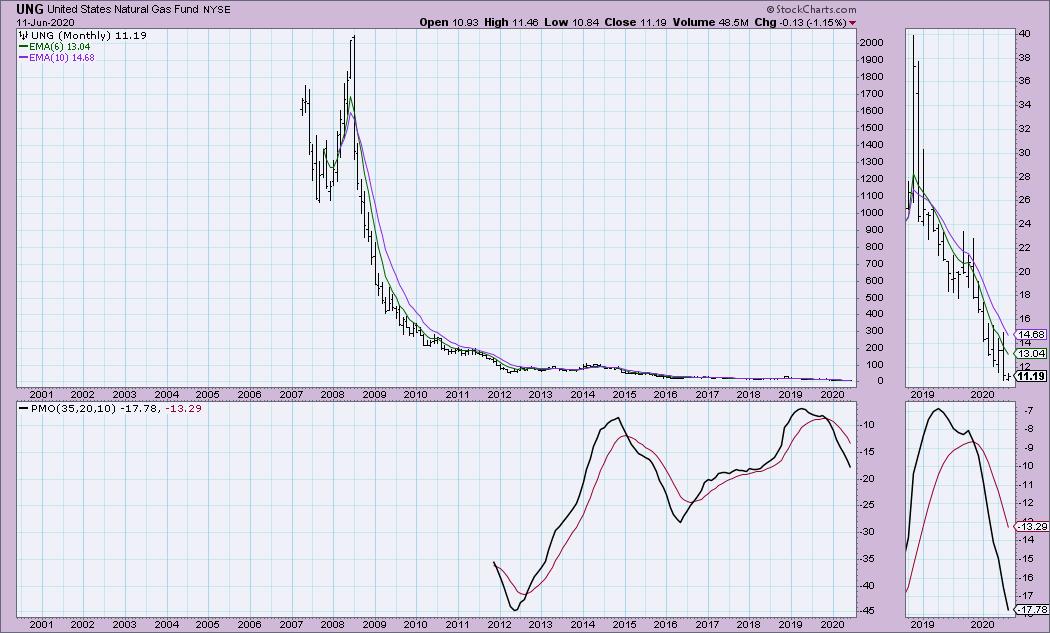The height and width of the screenshot is (633, 1050).
Task: Click the green EMA(6) legend line marker
Action: coord(23,47)
